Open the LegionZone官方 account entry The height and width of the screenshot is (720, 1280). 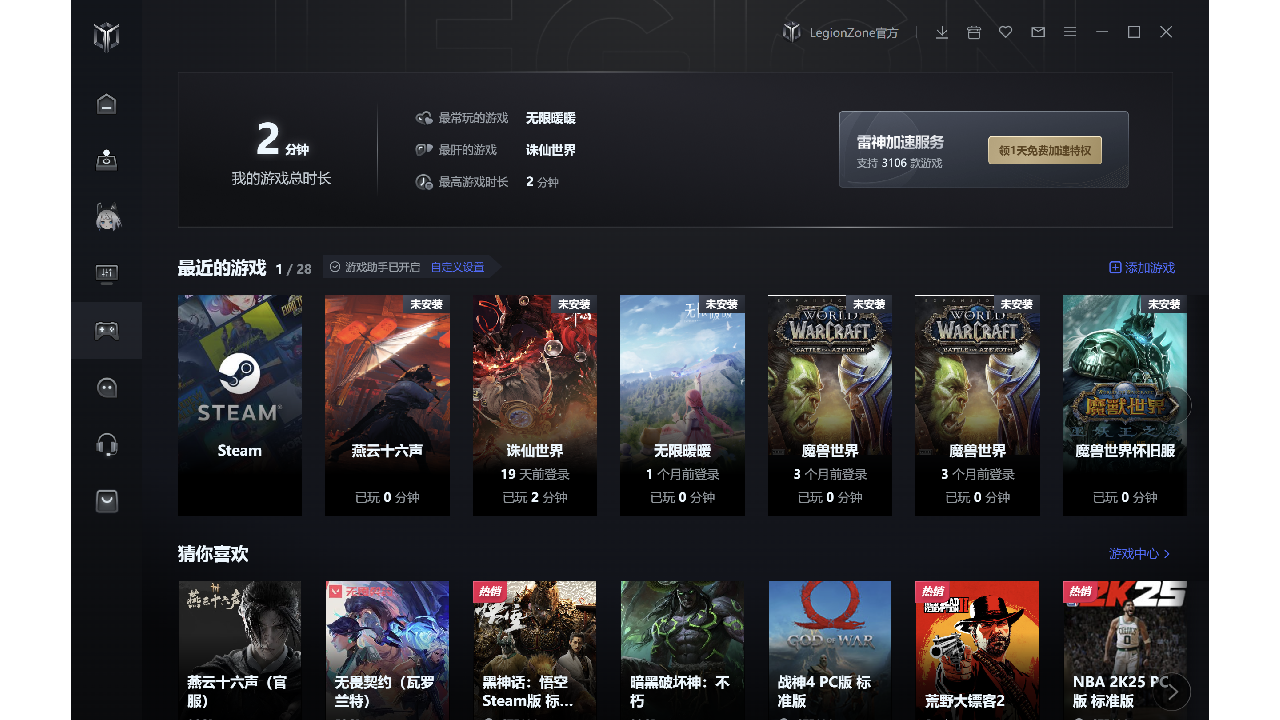pos(841,33)
